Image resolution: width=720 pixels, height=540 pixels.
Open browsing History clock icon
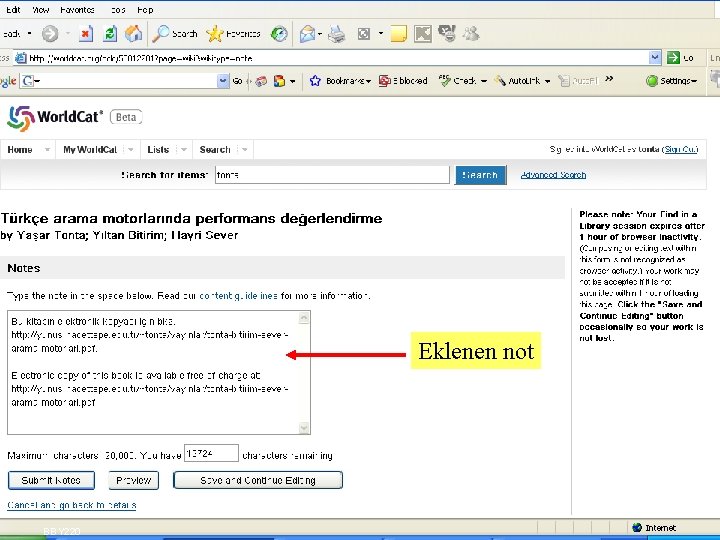click(x=279, y=34)
